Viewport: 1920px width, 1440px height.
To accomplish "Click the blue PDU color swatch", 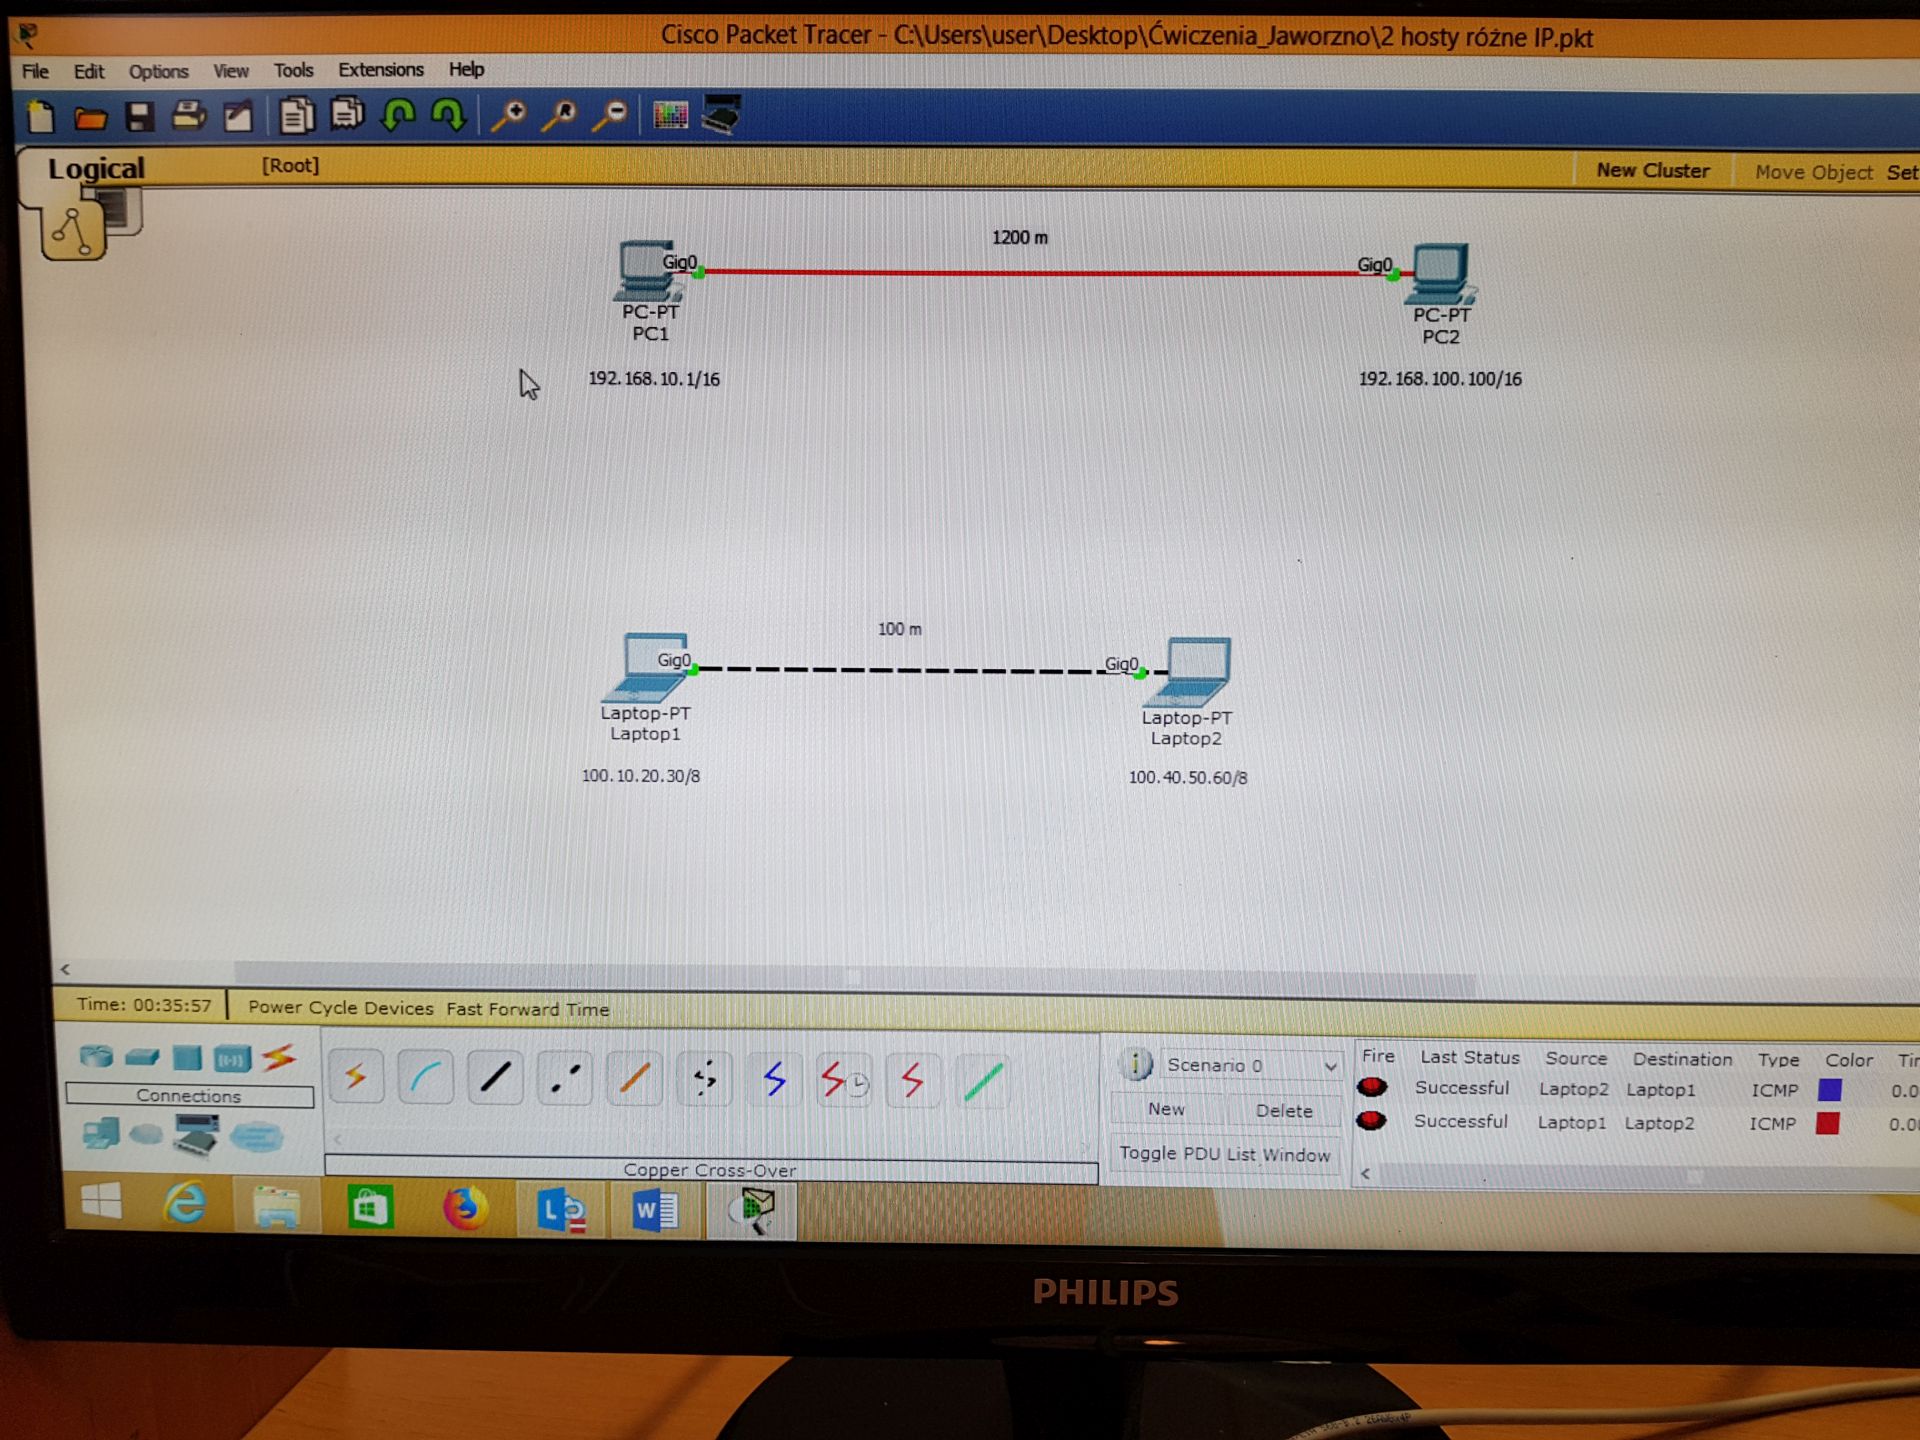I will coord(1829,1090).
